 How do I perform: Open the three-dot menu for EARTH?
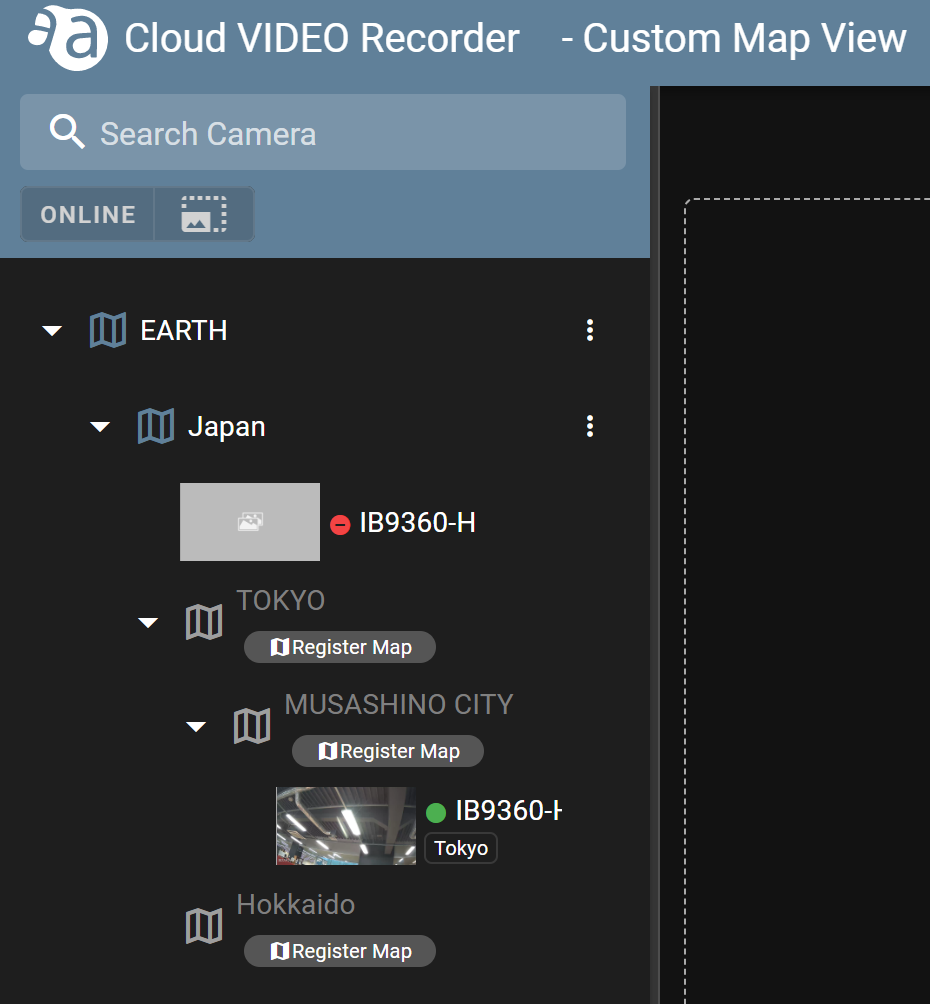(x=590, y=329)
